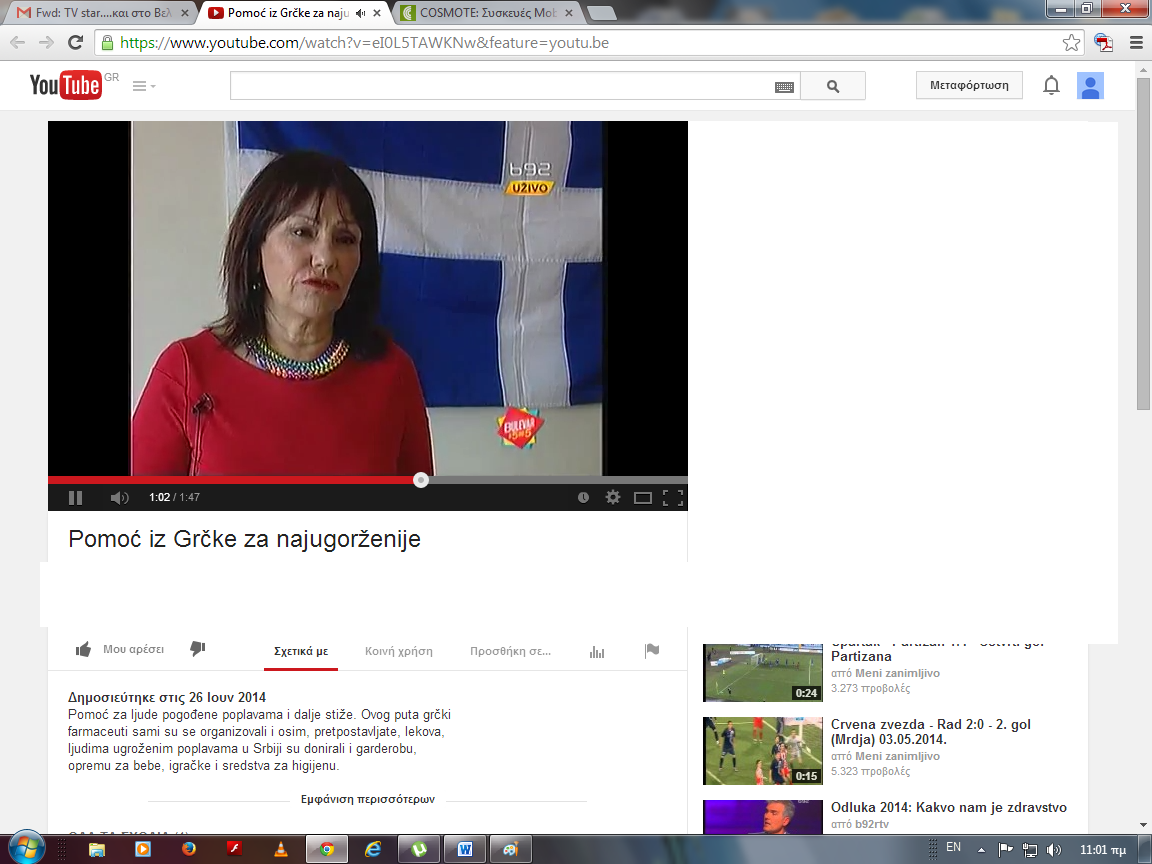Image resolution: width=1152 pixels, height=864 pixels.
Task: Open the Windows Start button
Action: click(x=26, y=849)
